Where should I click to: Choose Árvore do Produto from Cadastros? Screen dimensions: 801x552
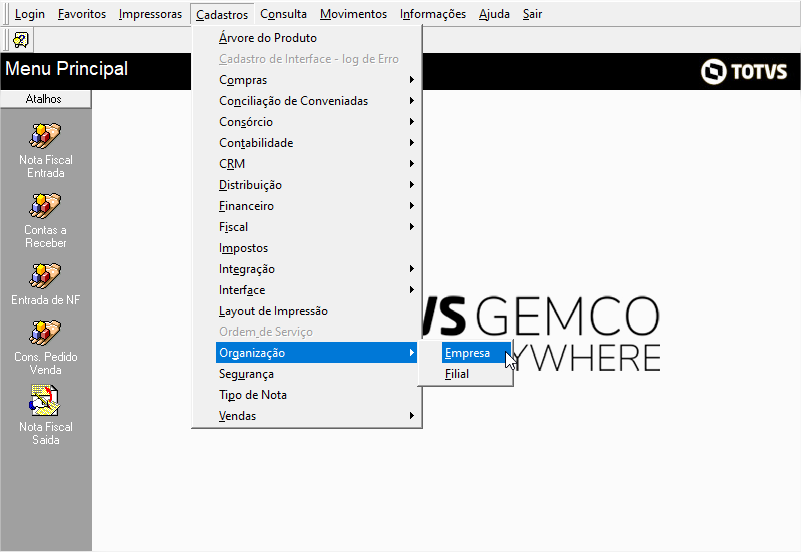(317, 38)
